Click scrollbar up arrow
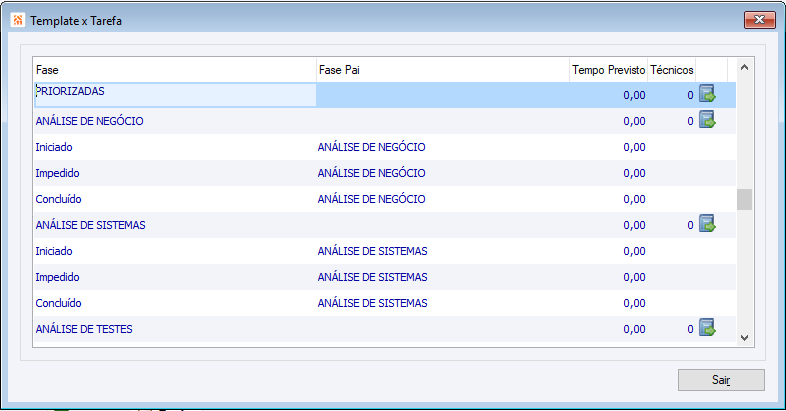Image resolution: width=786 pixels, height=411 pixels. pos(744,67)
